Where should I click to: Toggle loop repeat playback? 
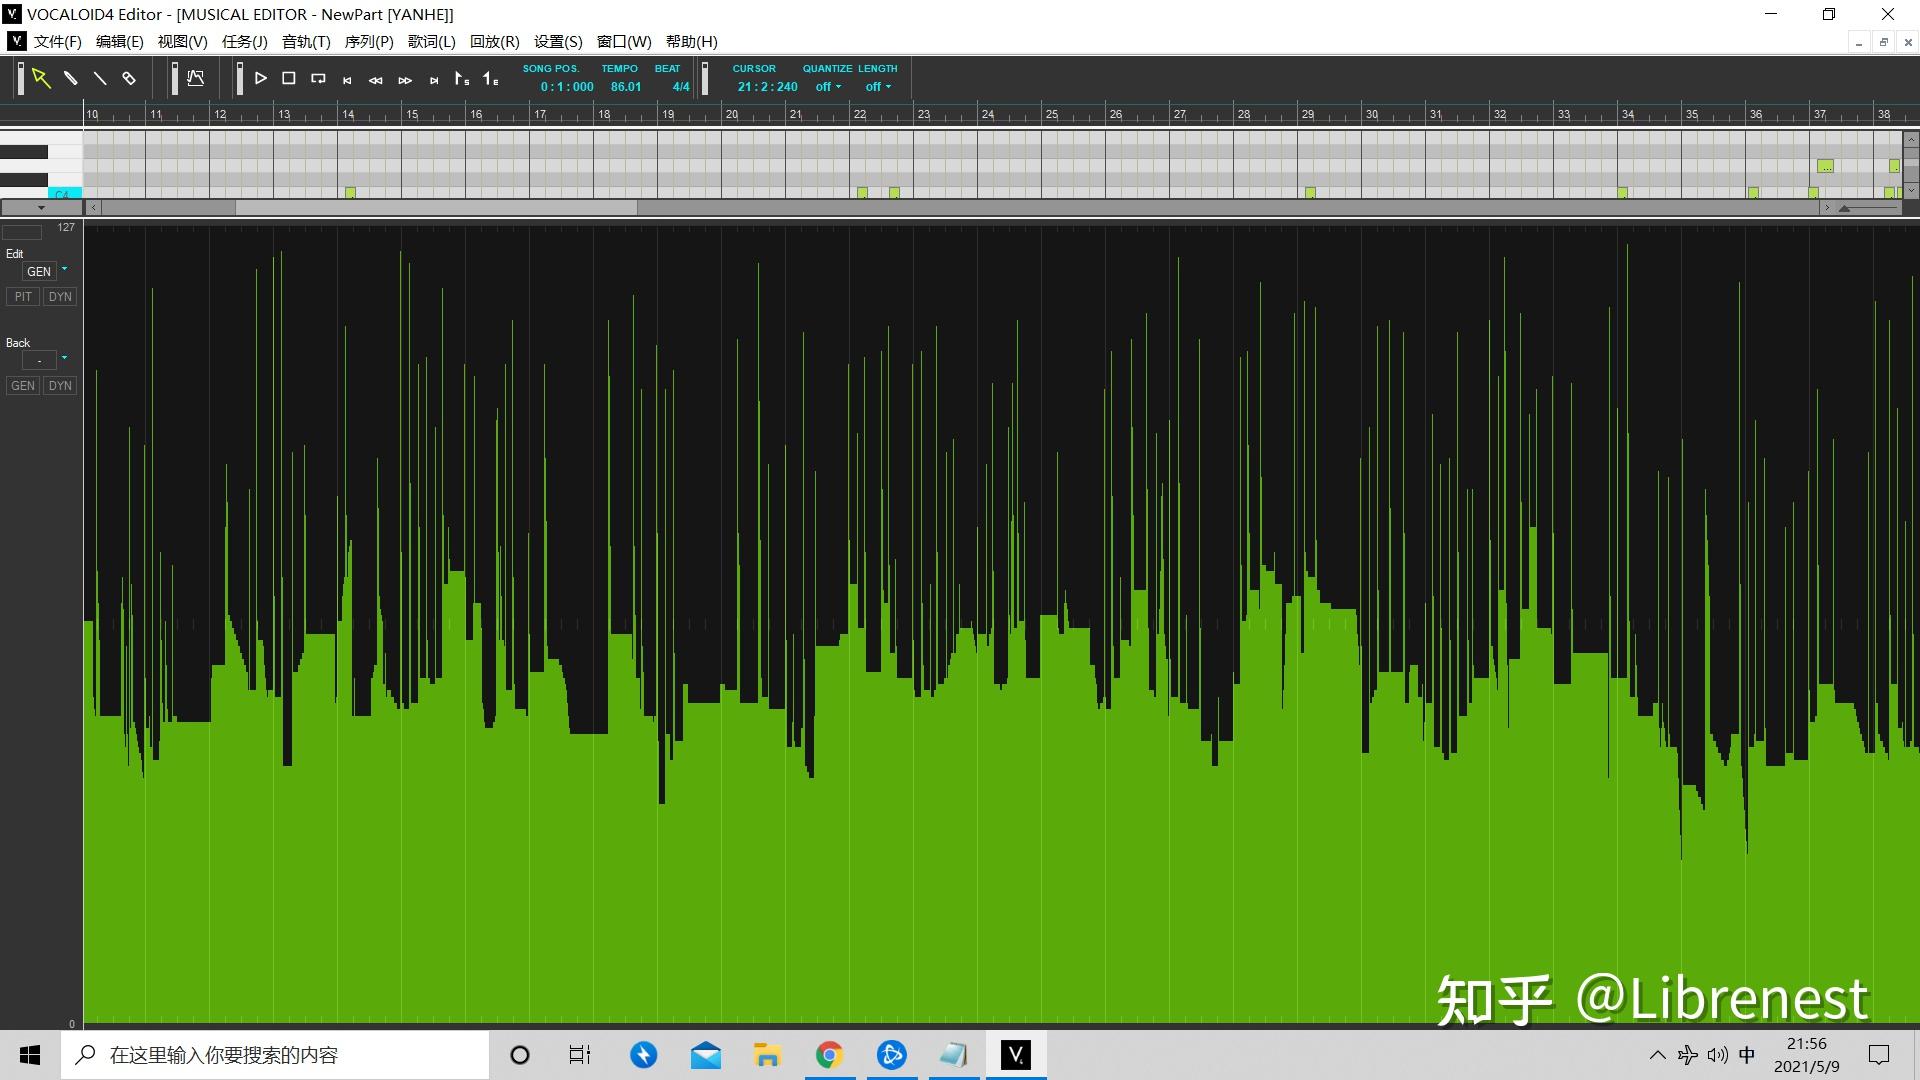pos(318,78)
